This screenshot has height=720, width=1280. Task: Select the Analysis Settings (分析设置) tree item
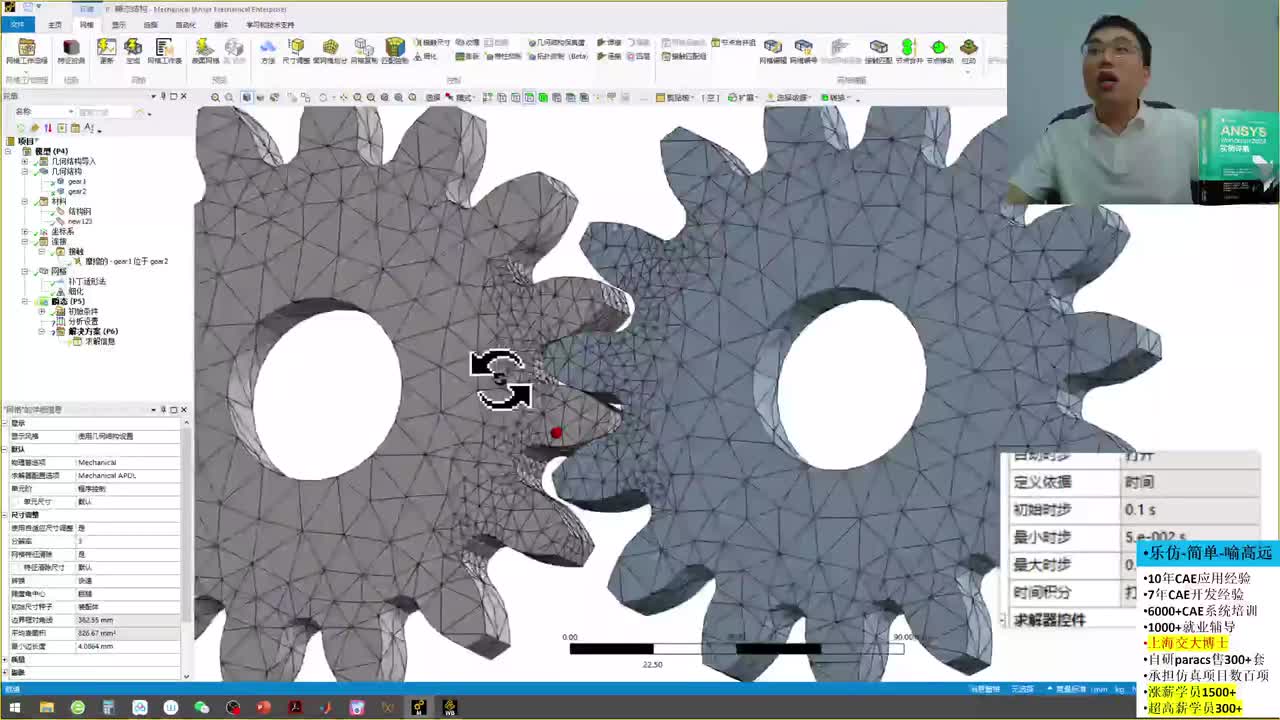coord(83,321)
